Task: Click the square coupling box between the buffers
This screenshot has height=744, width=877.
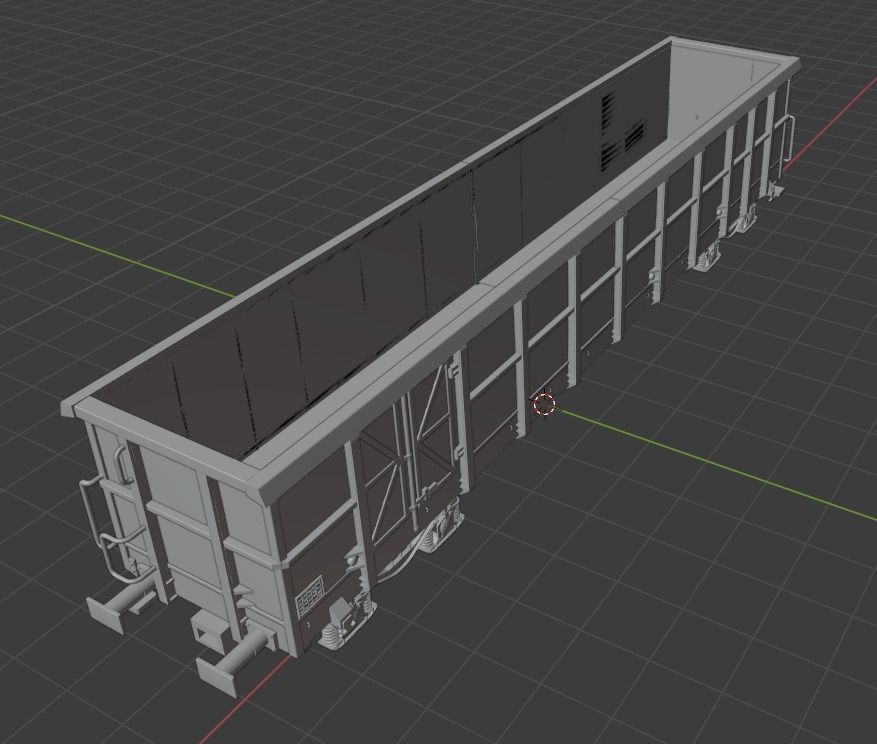Action: 208,630
